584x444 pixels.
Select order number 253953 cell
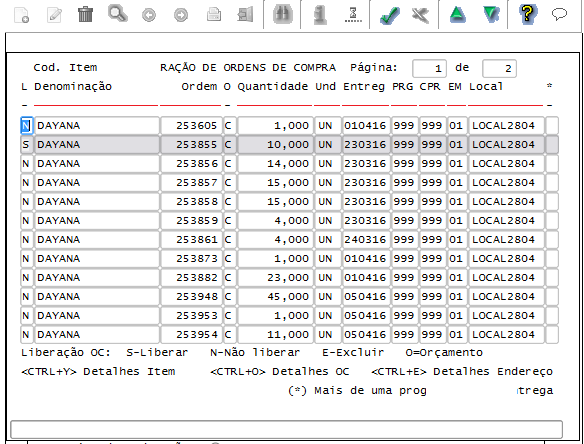[x=191, y=315]
